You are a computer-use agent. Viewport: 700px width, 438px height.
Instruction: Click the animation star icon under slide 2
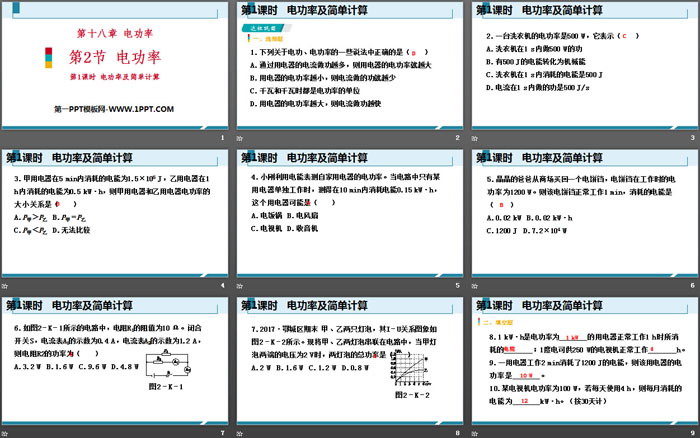pyautogui.click(x=240, y=138)
